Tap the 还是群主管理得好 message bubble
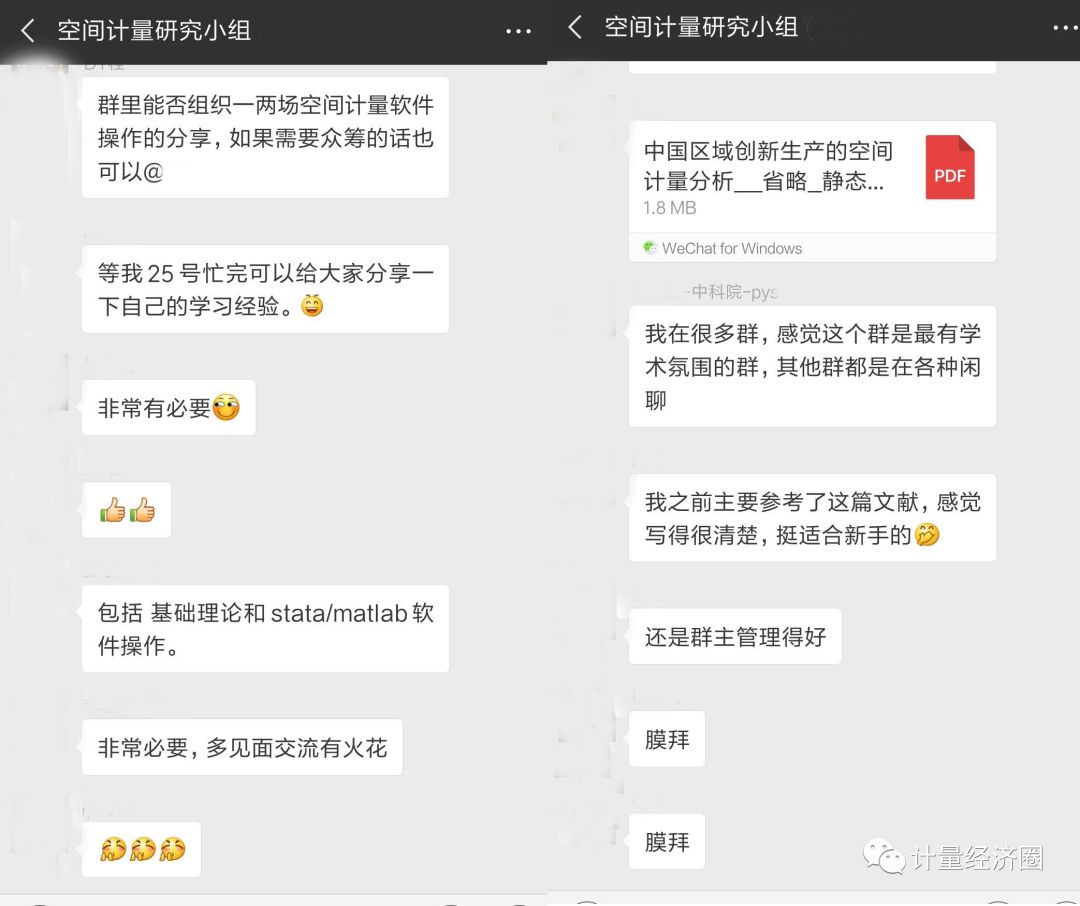The width and height of the screenshot is (1080, 906). coord(735,637)
